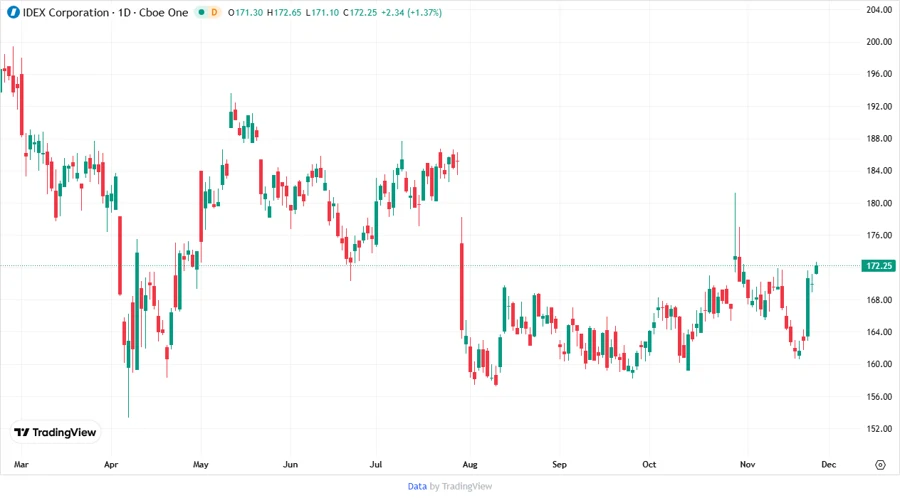Click the high value H172.65
Image resolution: width=900 pixels, height=498 pixels.
284,13
